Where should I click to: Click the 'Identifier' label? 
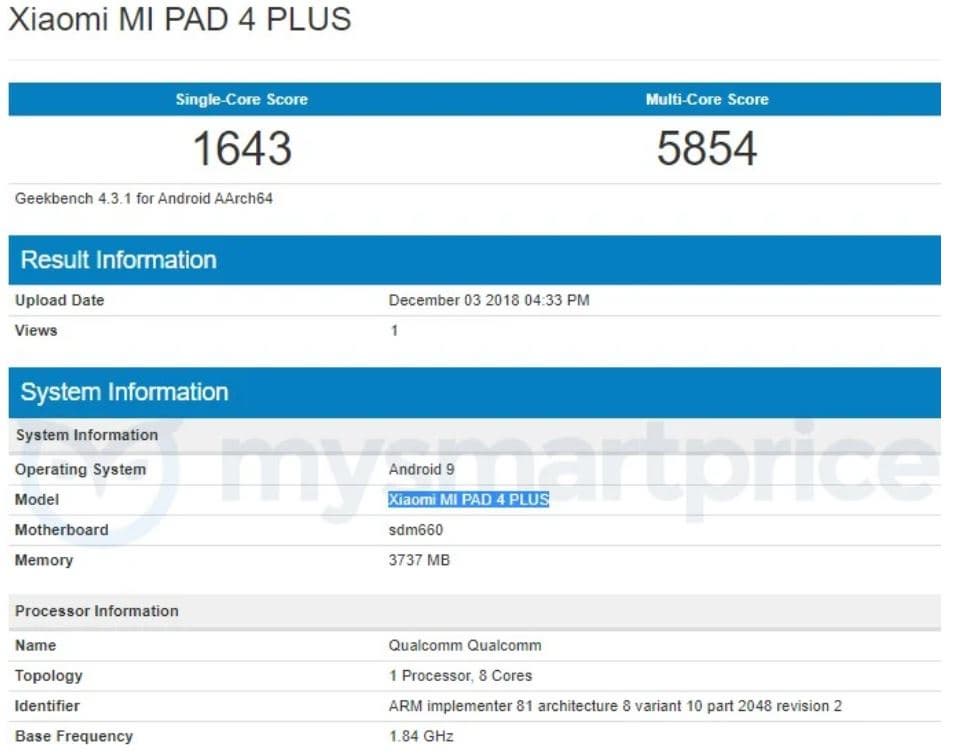47,706
